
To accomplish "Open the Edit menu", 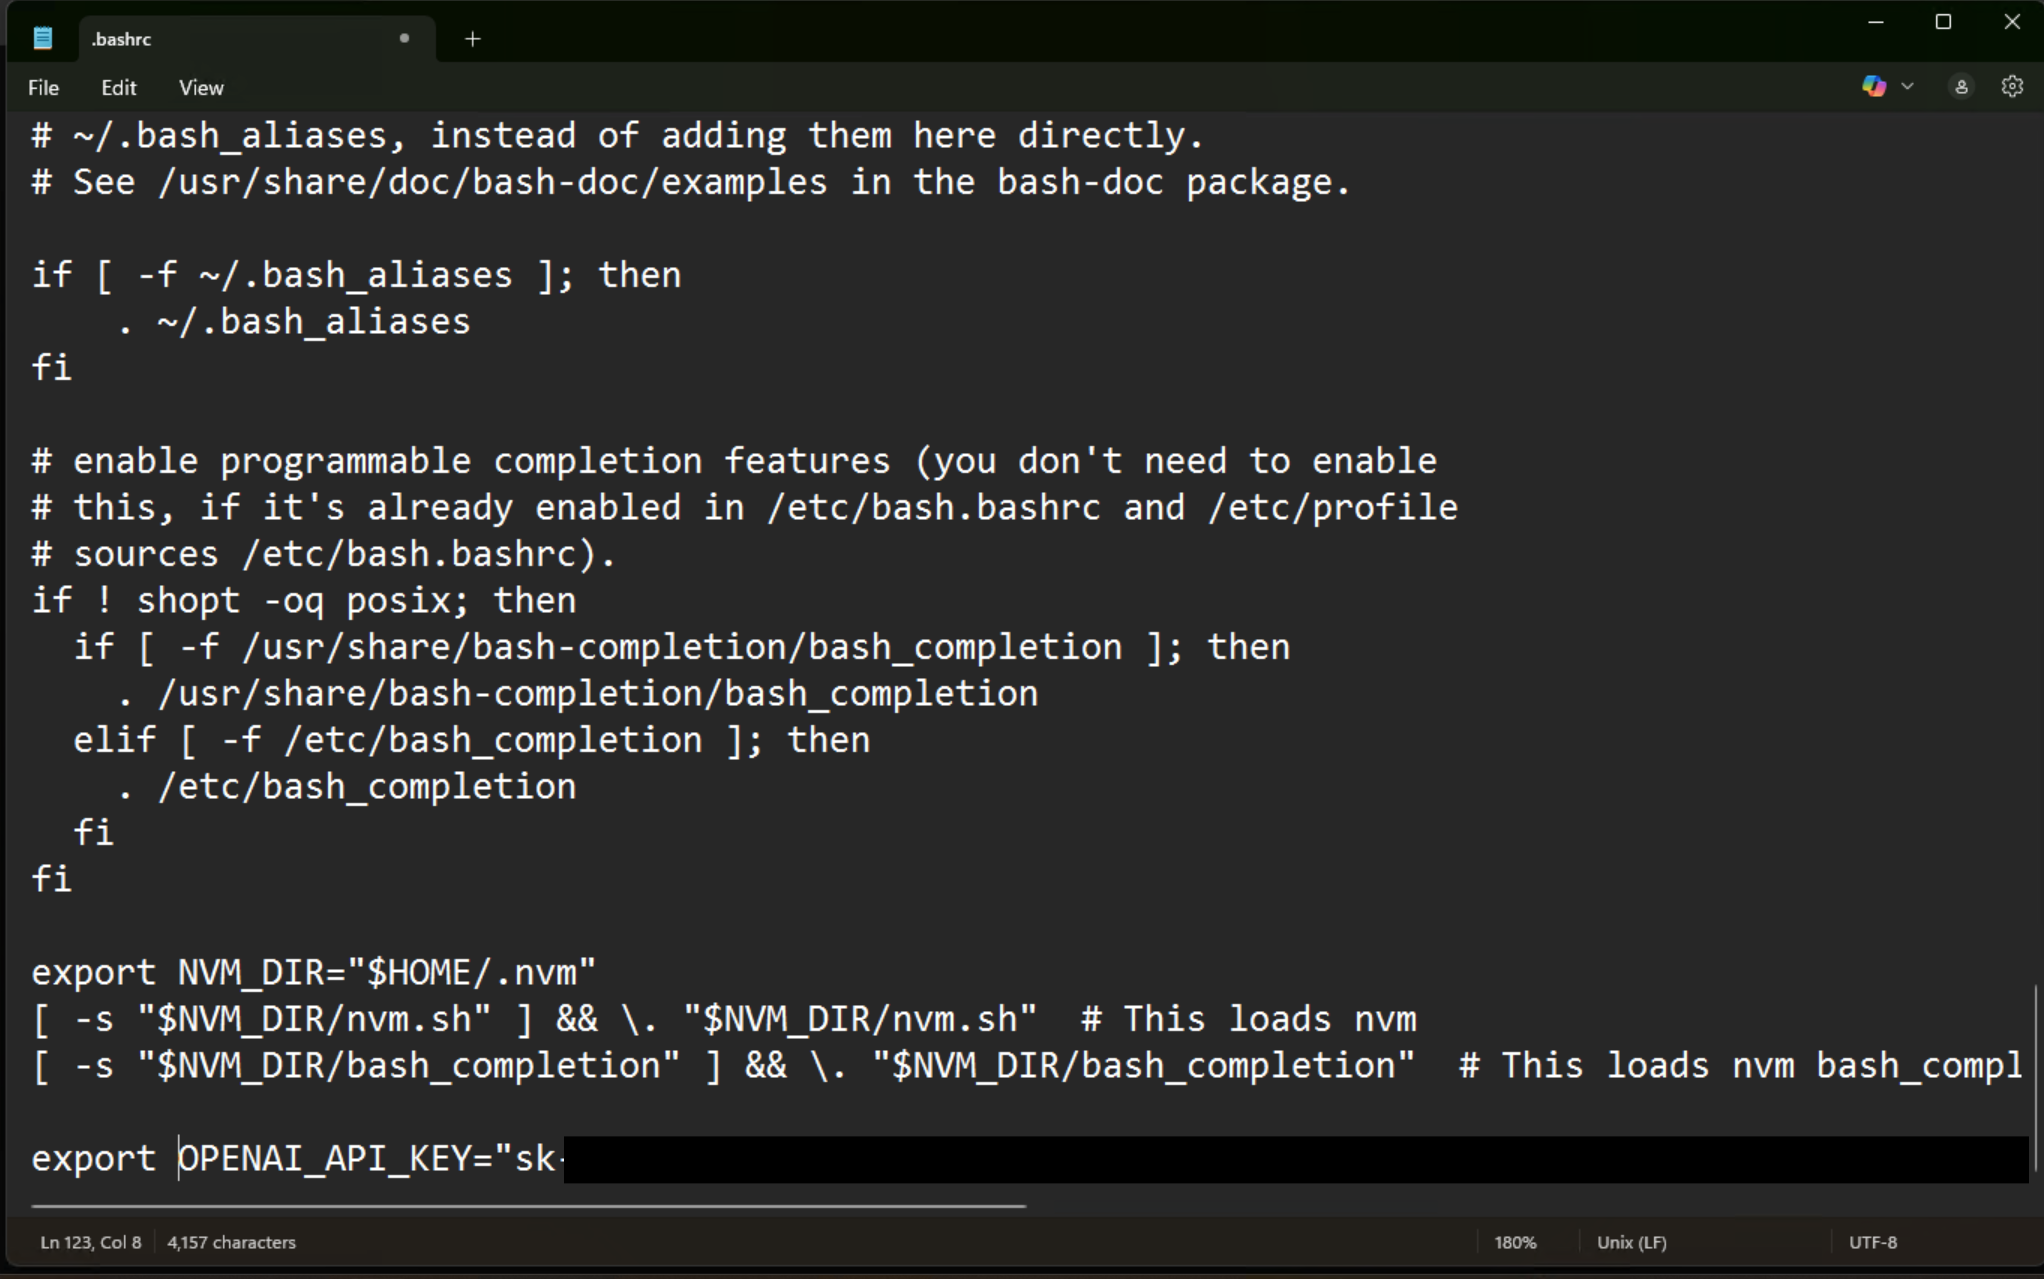I will pos(119,87).
